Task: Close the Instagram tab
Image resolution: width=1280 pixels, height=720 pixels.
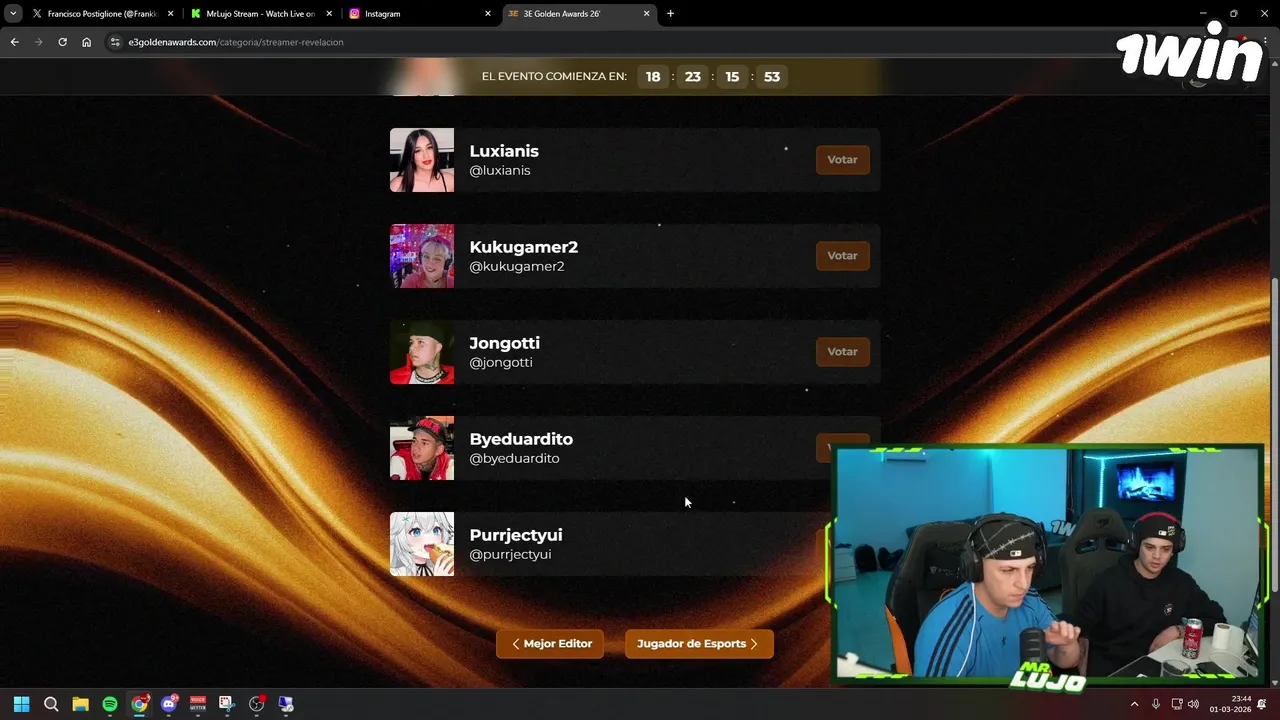Action: point(488,14)
